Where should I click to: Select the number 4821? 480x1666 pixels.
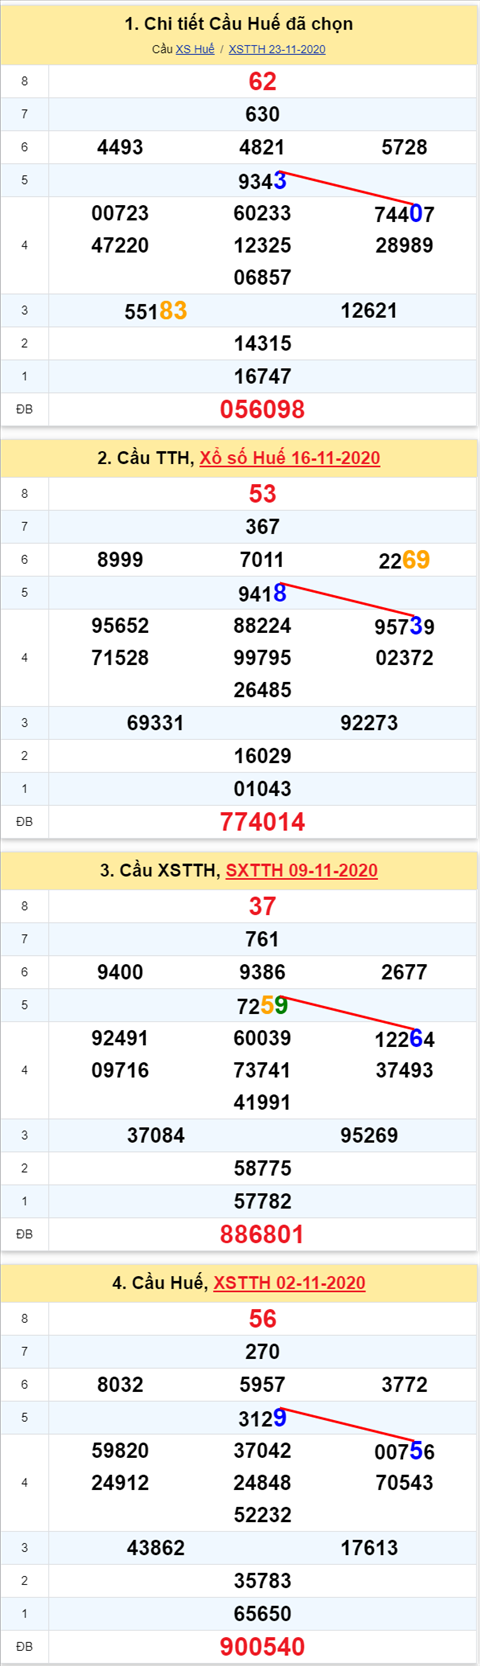[262, 148]
